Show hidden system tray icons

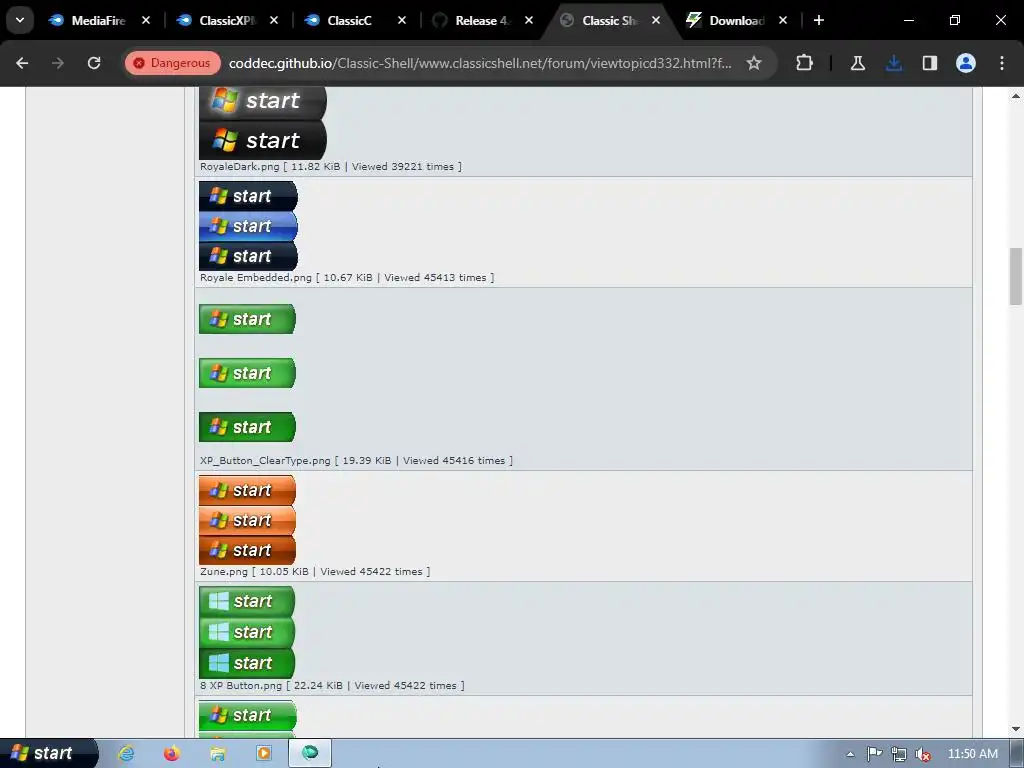pos(850,754)
